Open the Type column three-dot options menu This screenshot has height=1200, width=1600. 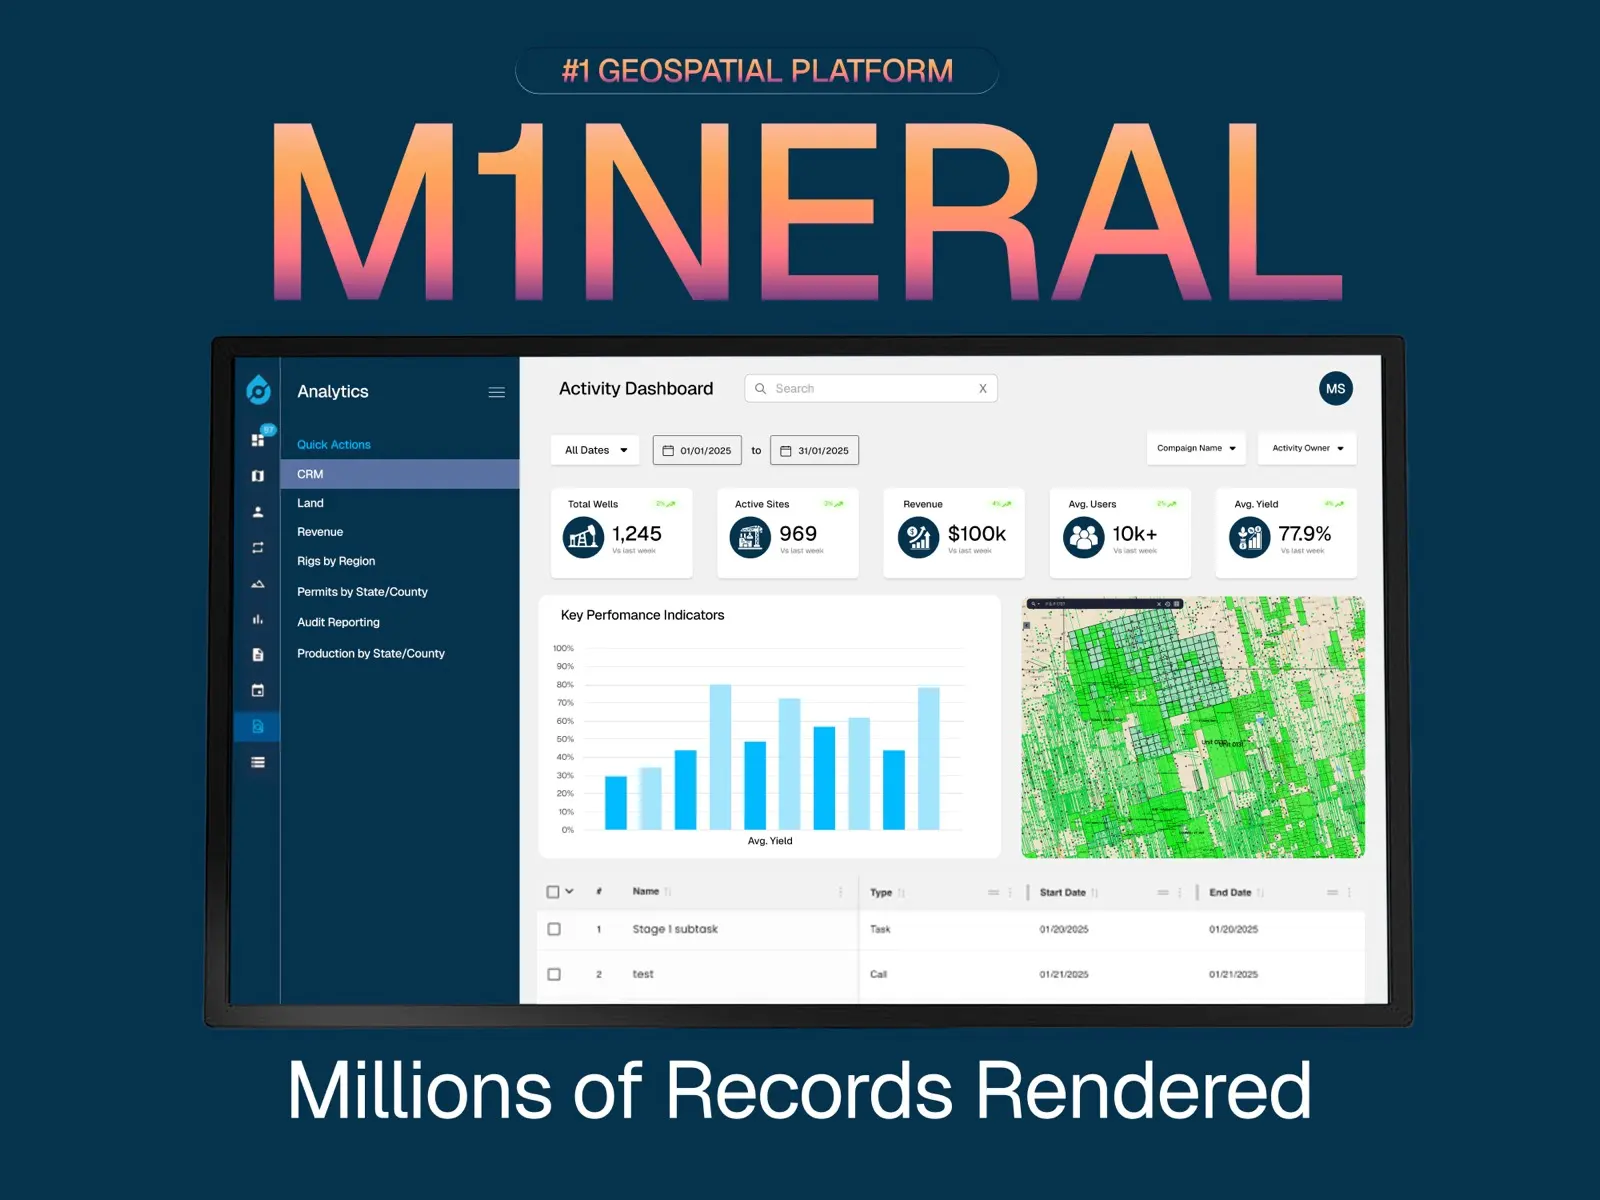coord(1010,893)
